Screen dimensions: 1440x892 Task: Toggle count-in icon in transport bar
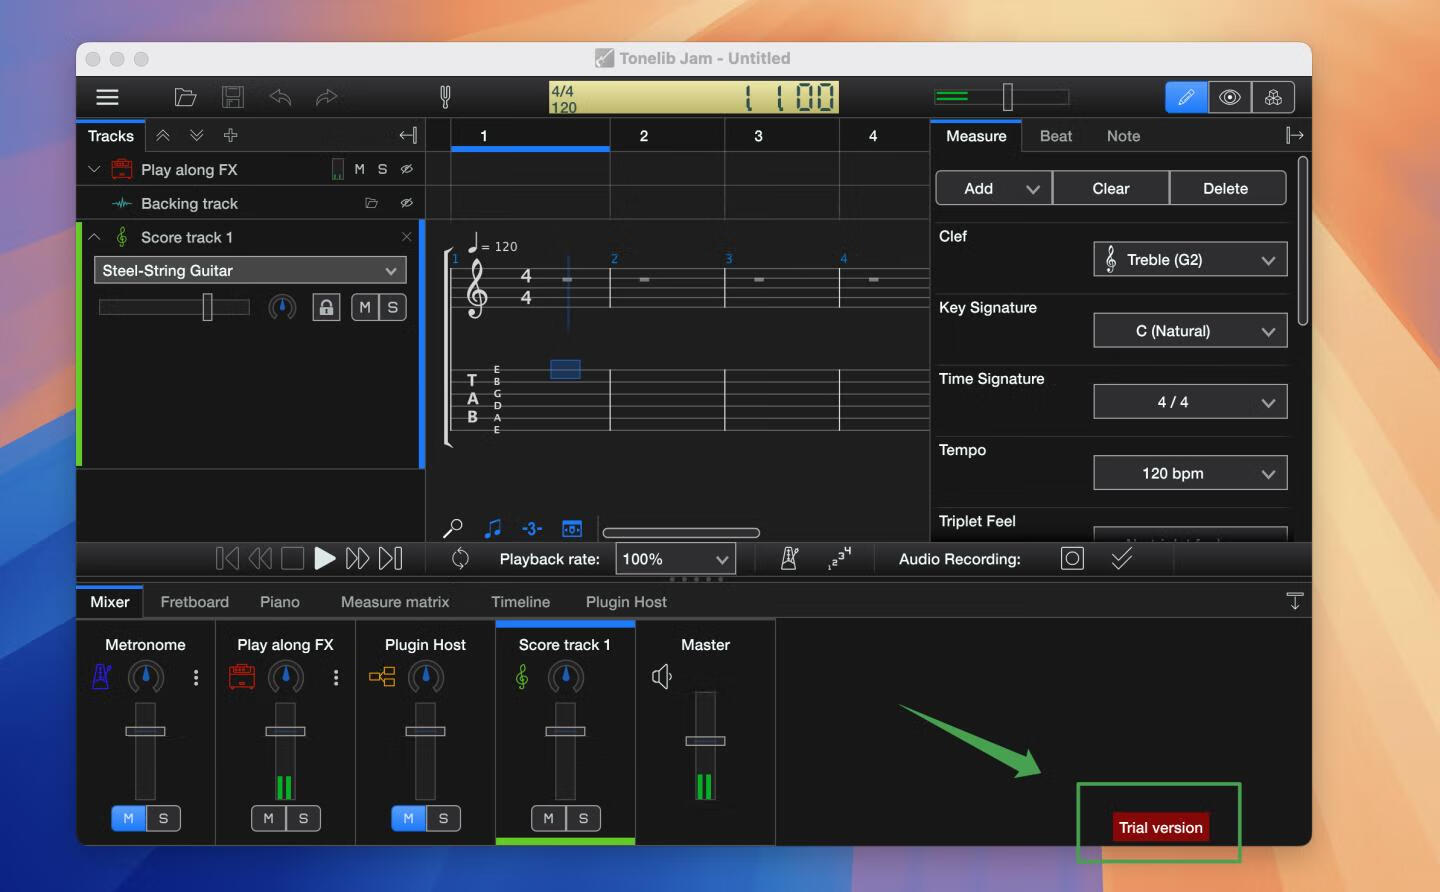coord(839,558)
